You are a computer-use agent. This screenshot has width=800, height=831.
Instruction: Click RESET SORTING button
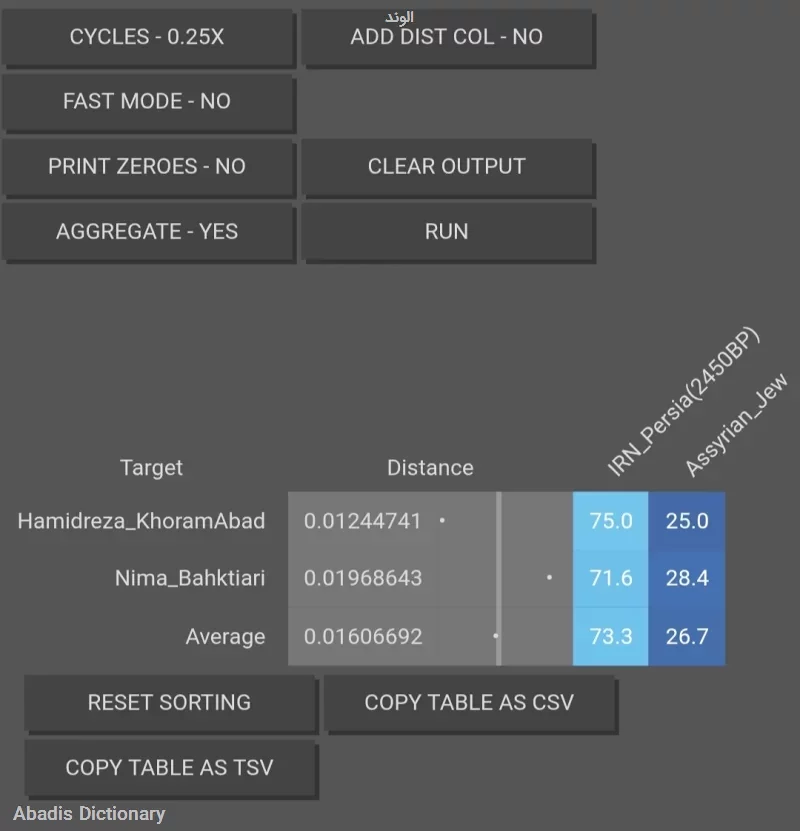[x=169, y=703]
